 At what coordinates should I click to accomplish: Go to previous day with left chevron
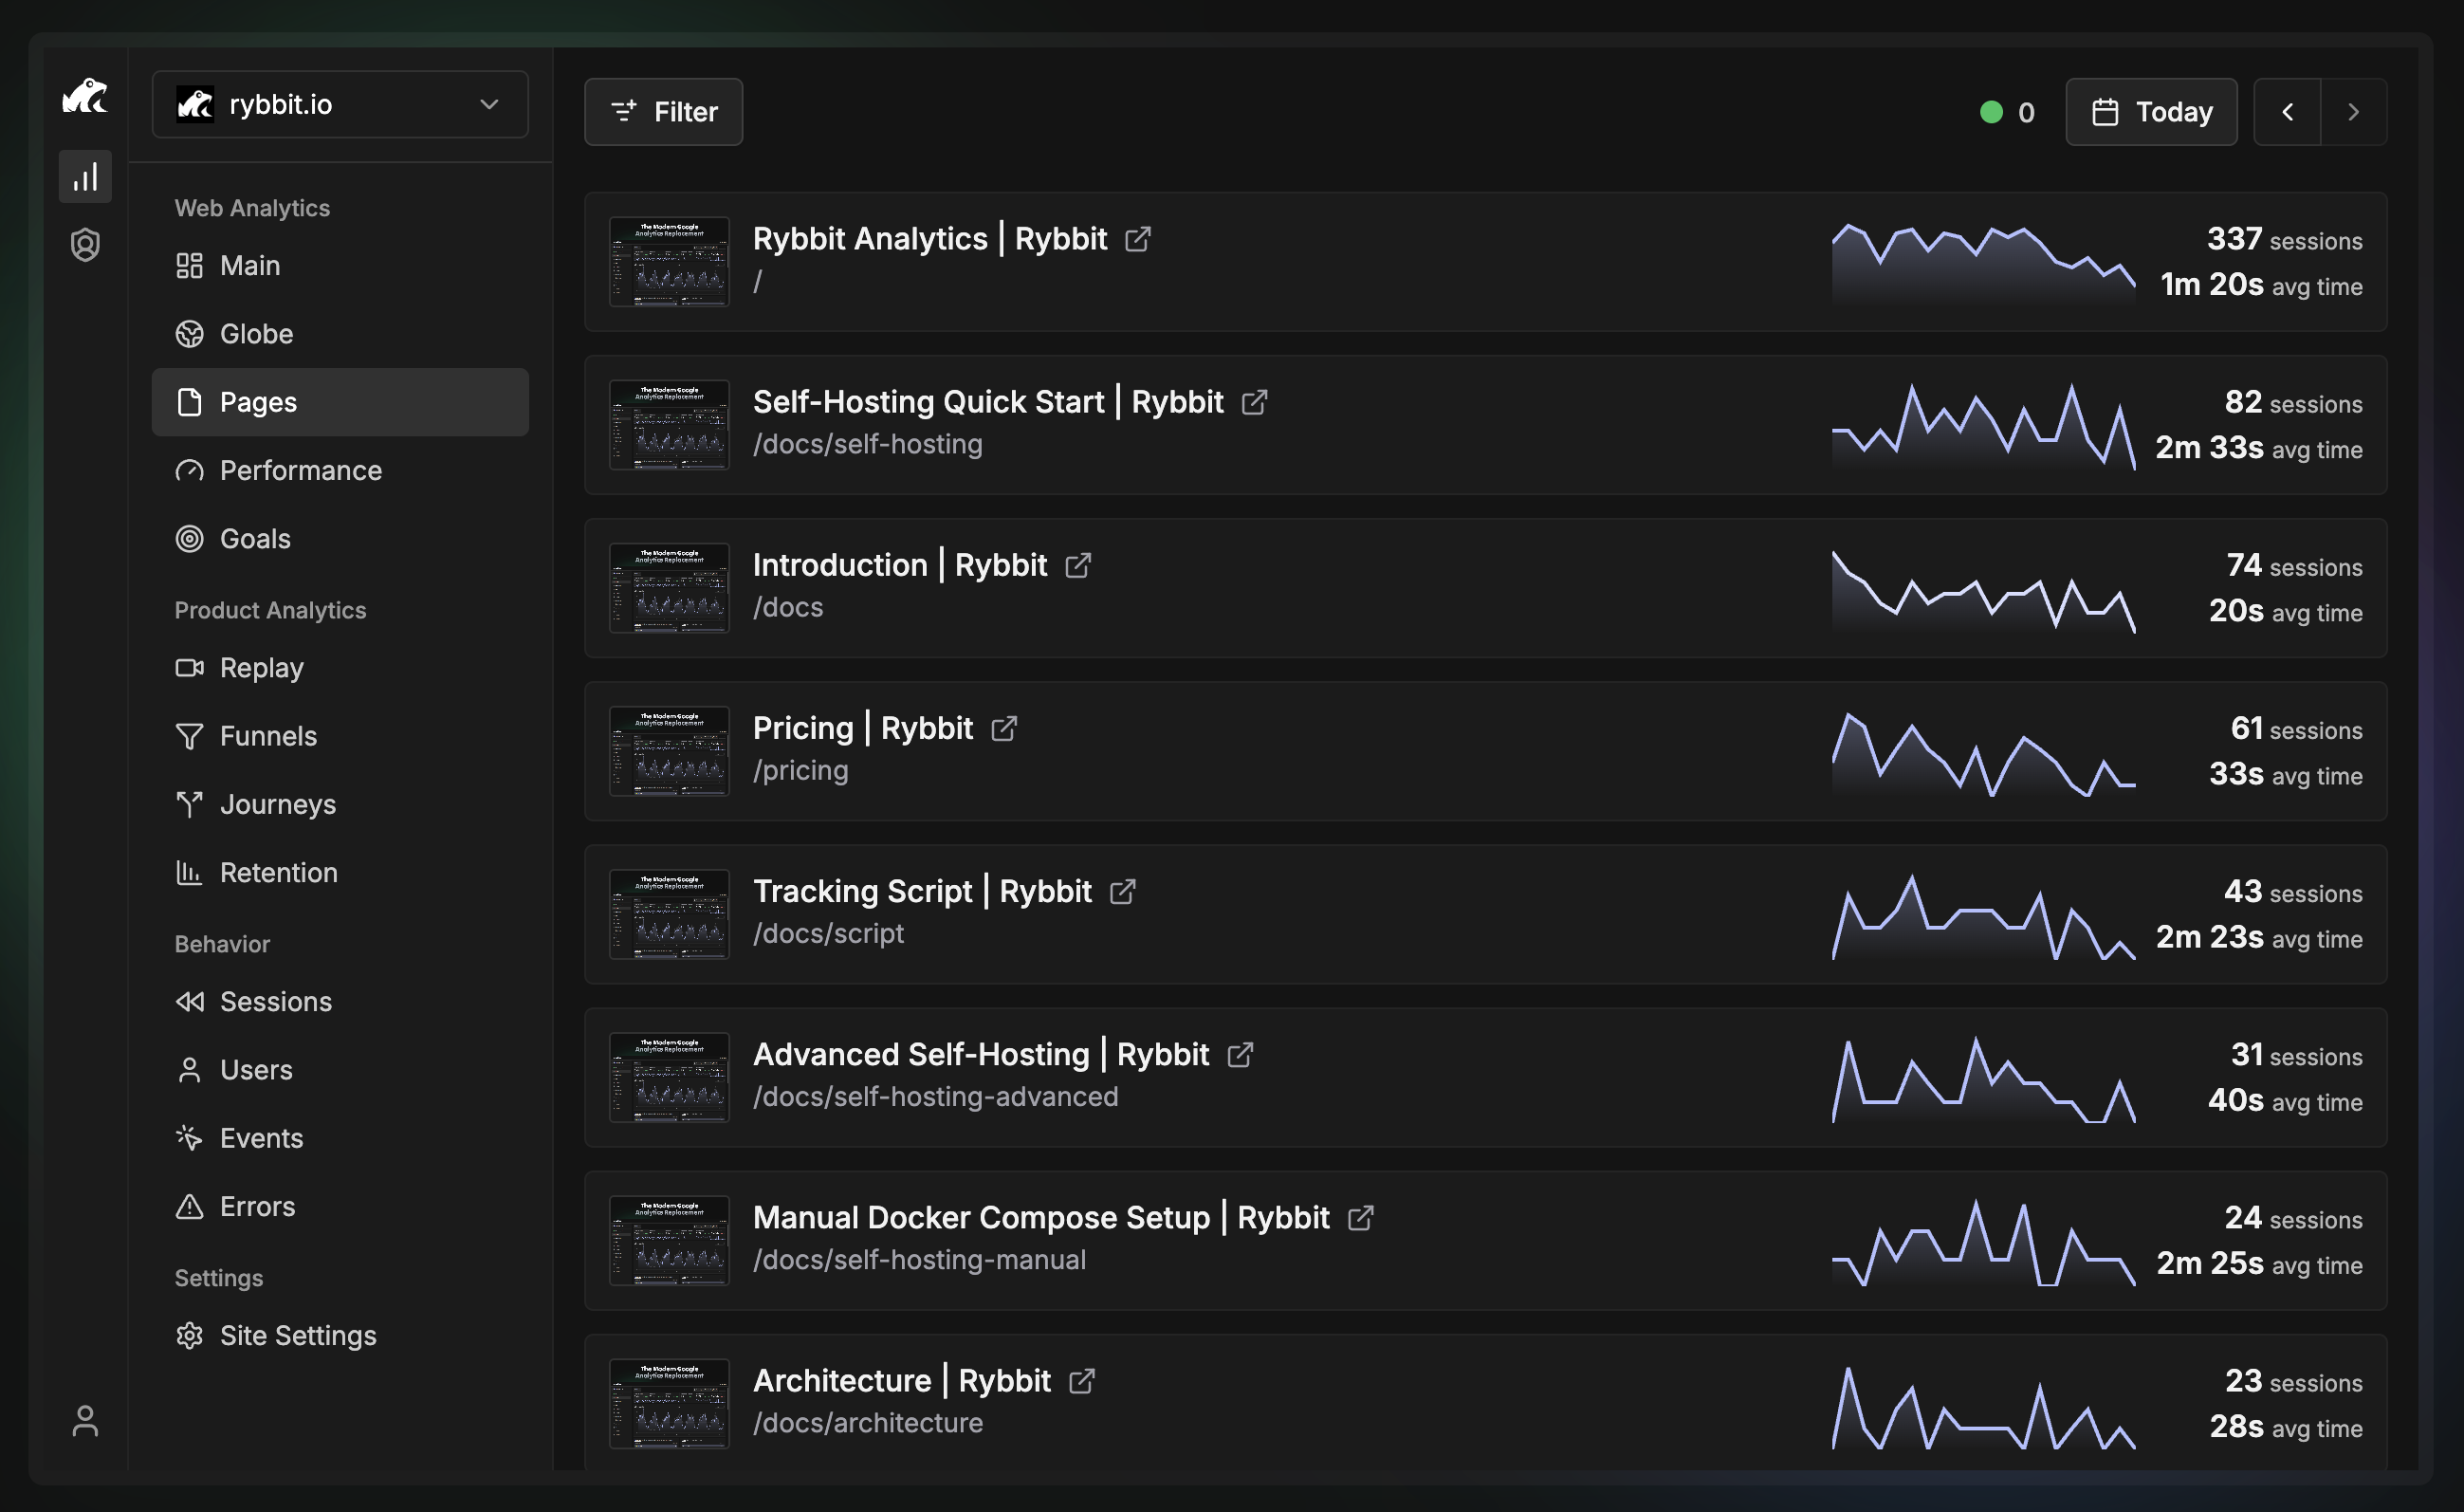tap(2287, 112)
